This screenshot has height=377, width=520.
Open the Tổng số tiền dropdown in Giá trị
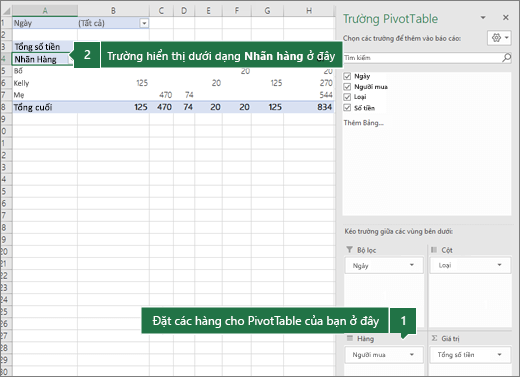click(x=499, y=355)
